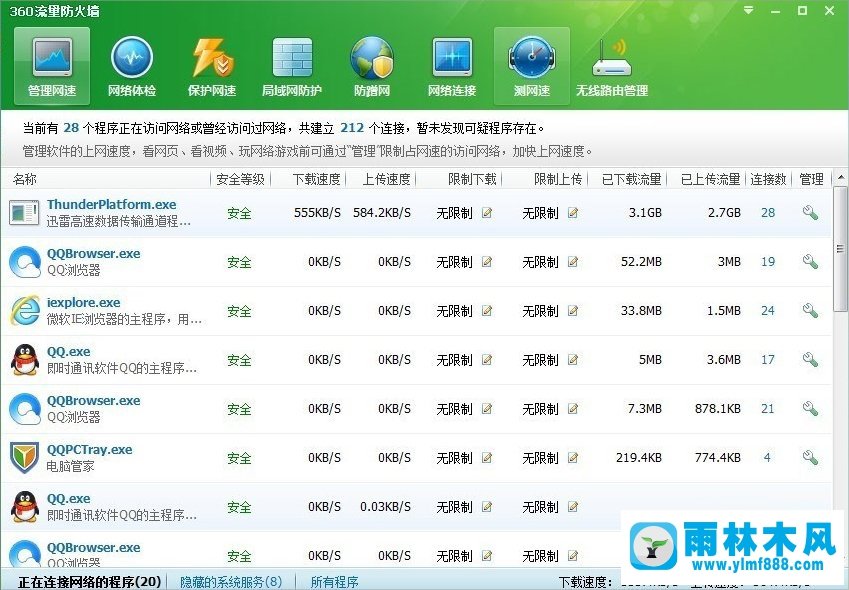849x590 pixels.
Task: Open QQPCTray.exe program name link
Action: [89, 450]
